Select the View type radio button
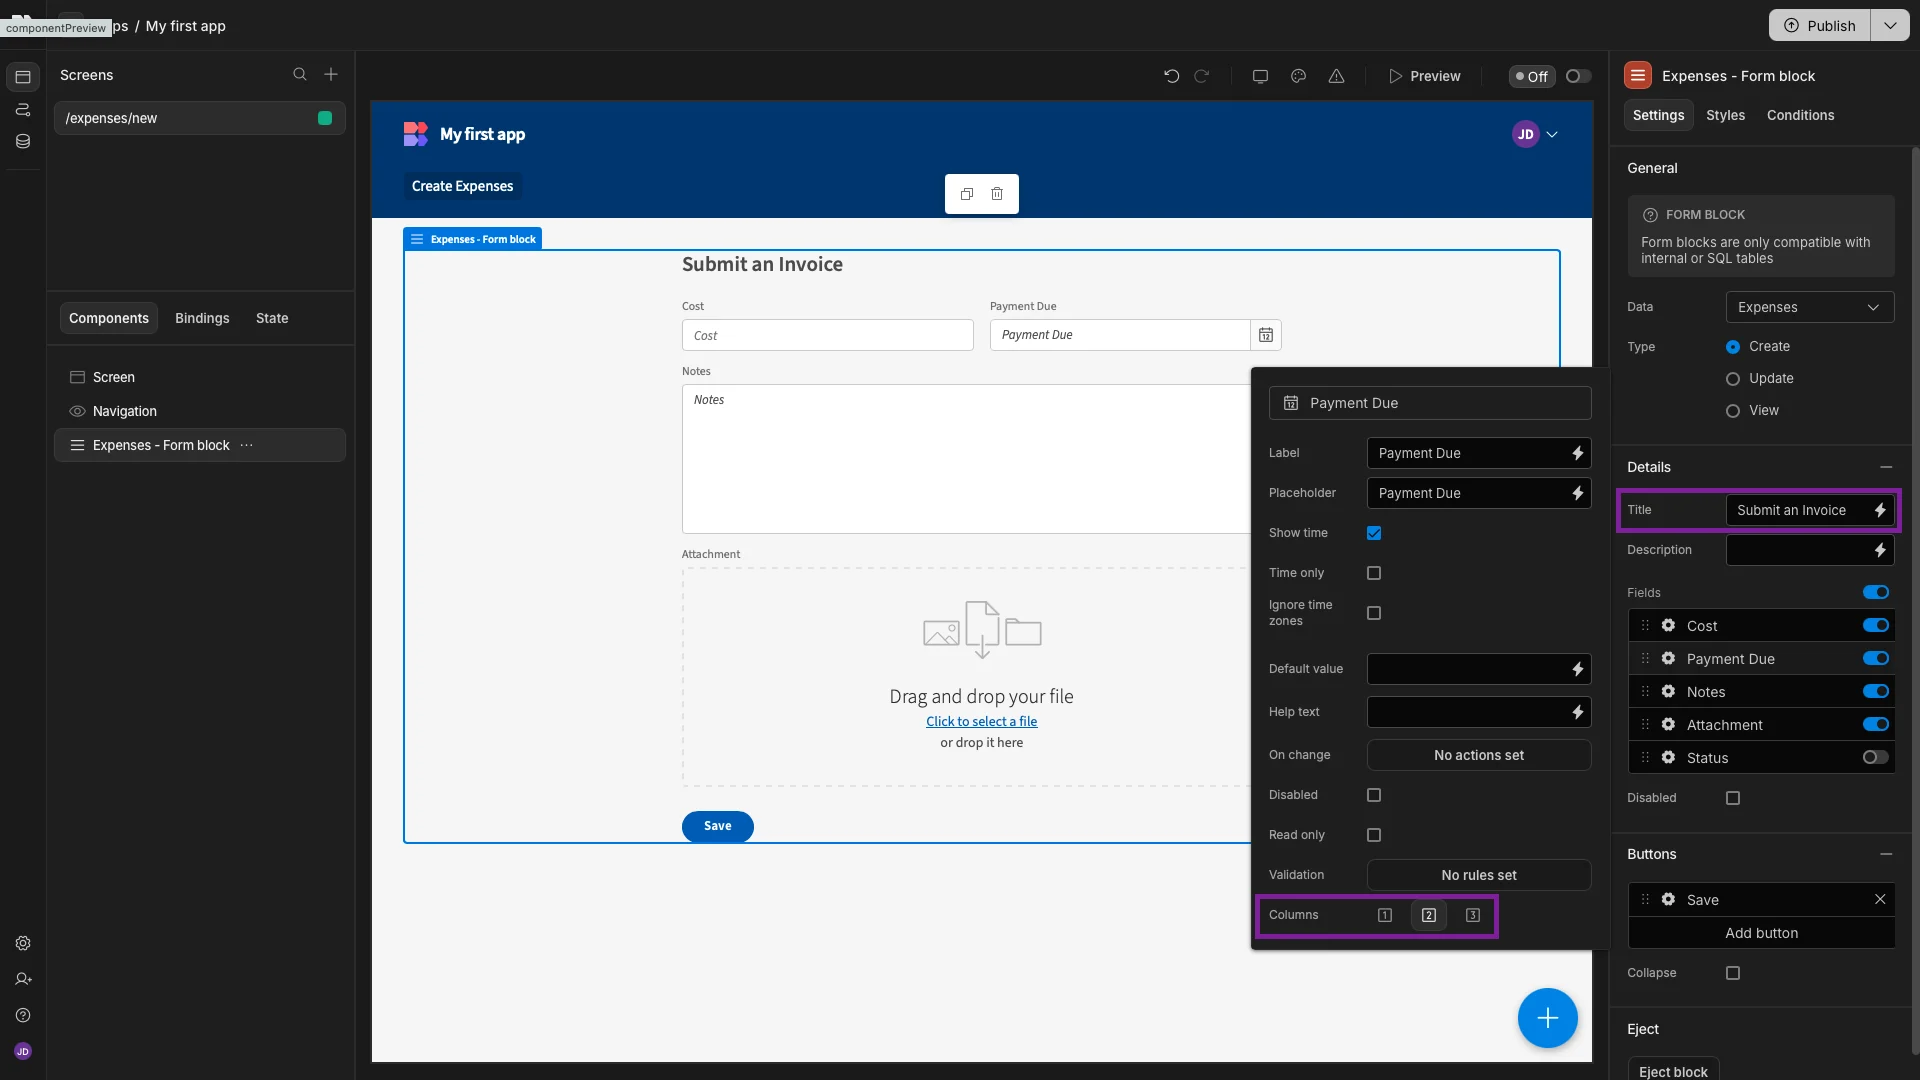This screenshot has height=1080, width=1920. tap(1733, 411)
